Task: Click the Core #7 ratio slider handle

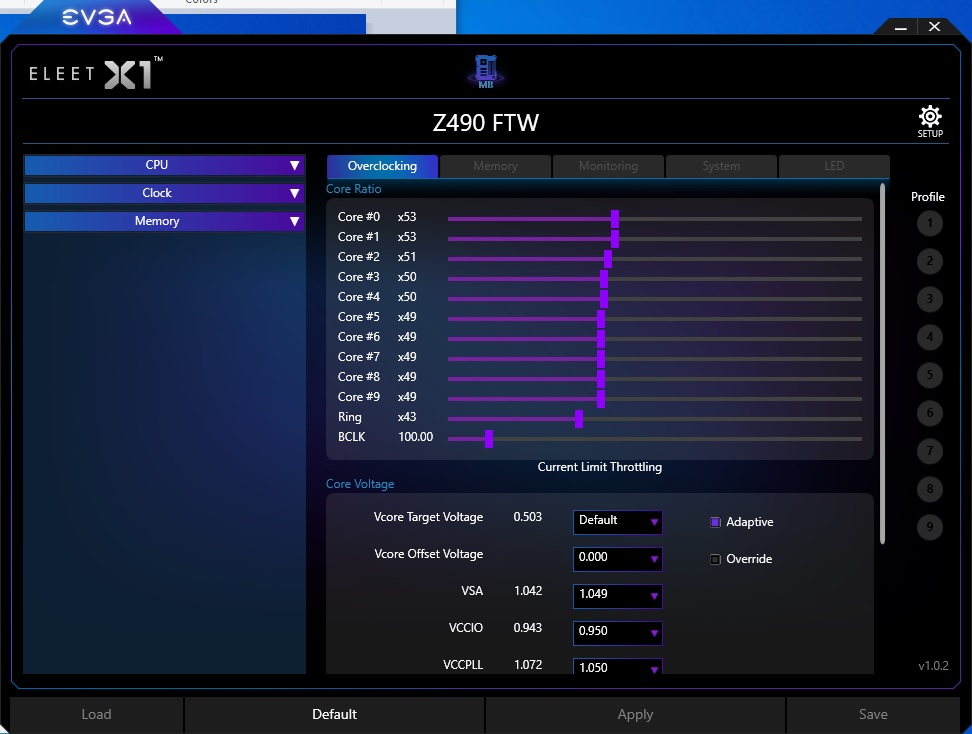Action: point(601,359)
